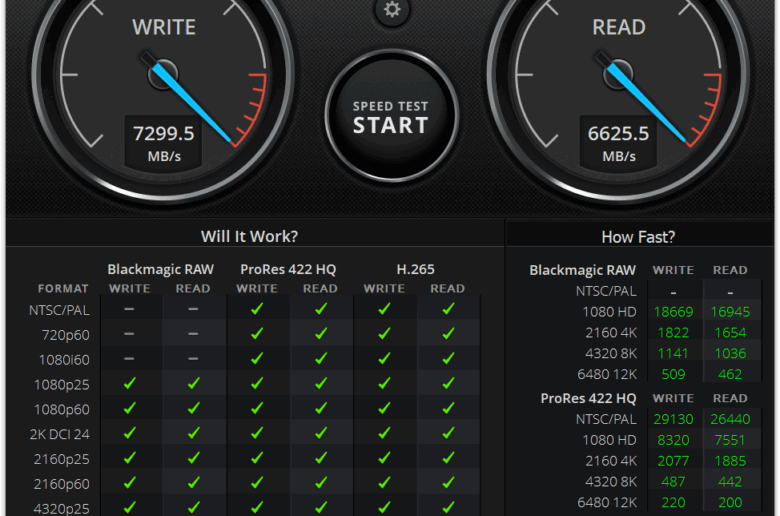Select the READ gauge title
Screen dimensions: 780x516
[619, 27]
